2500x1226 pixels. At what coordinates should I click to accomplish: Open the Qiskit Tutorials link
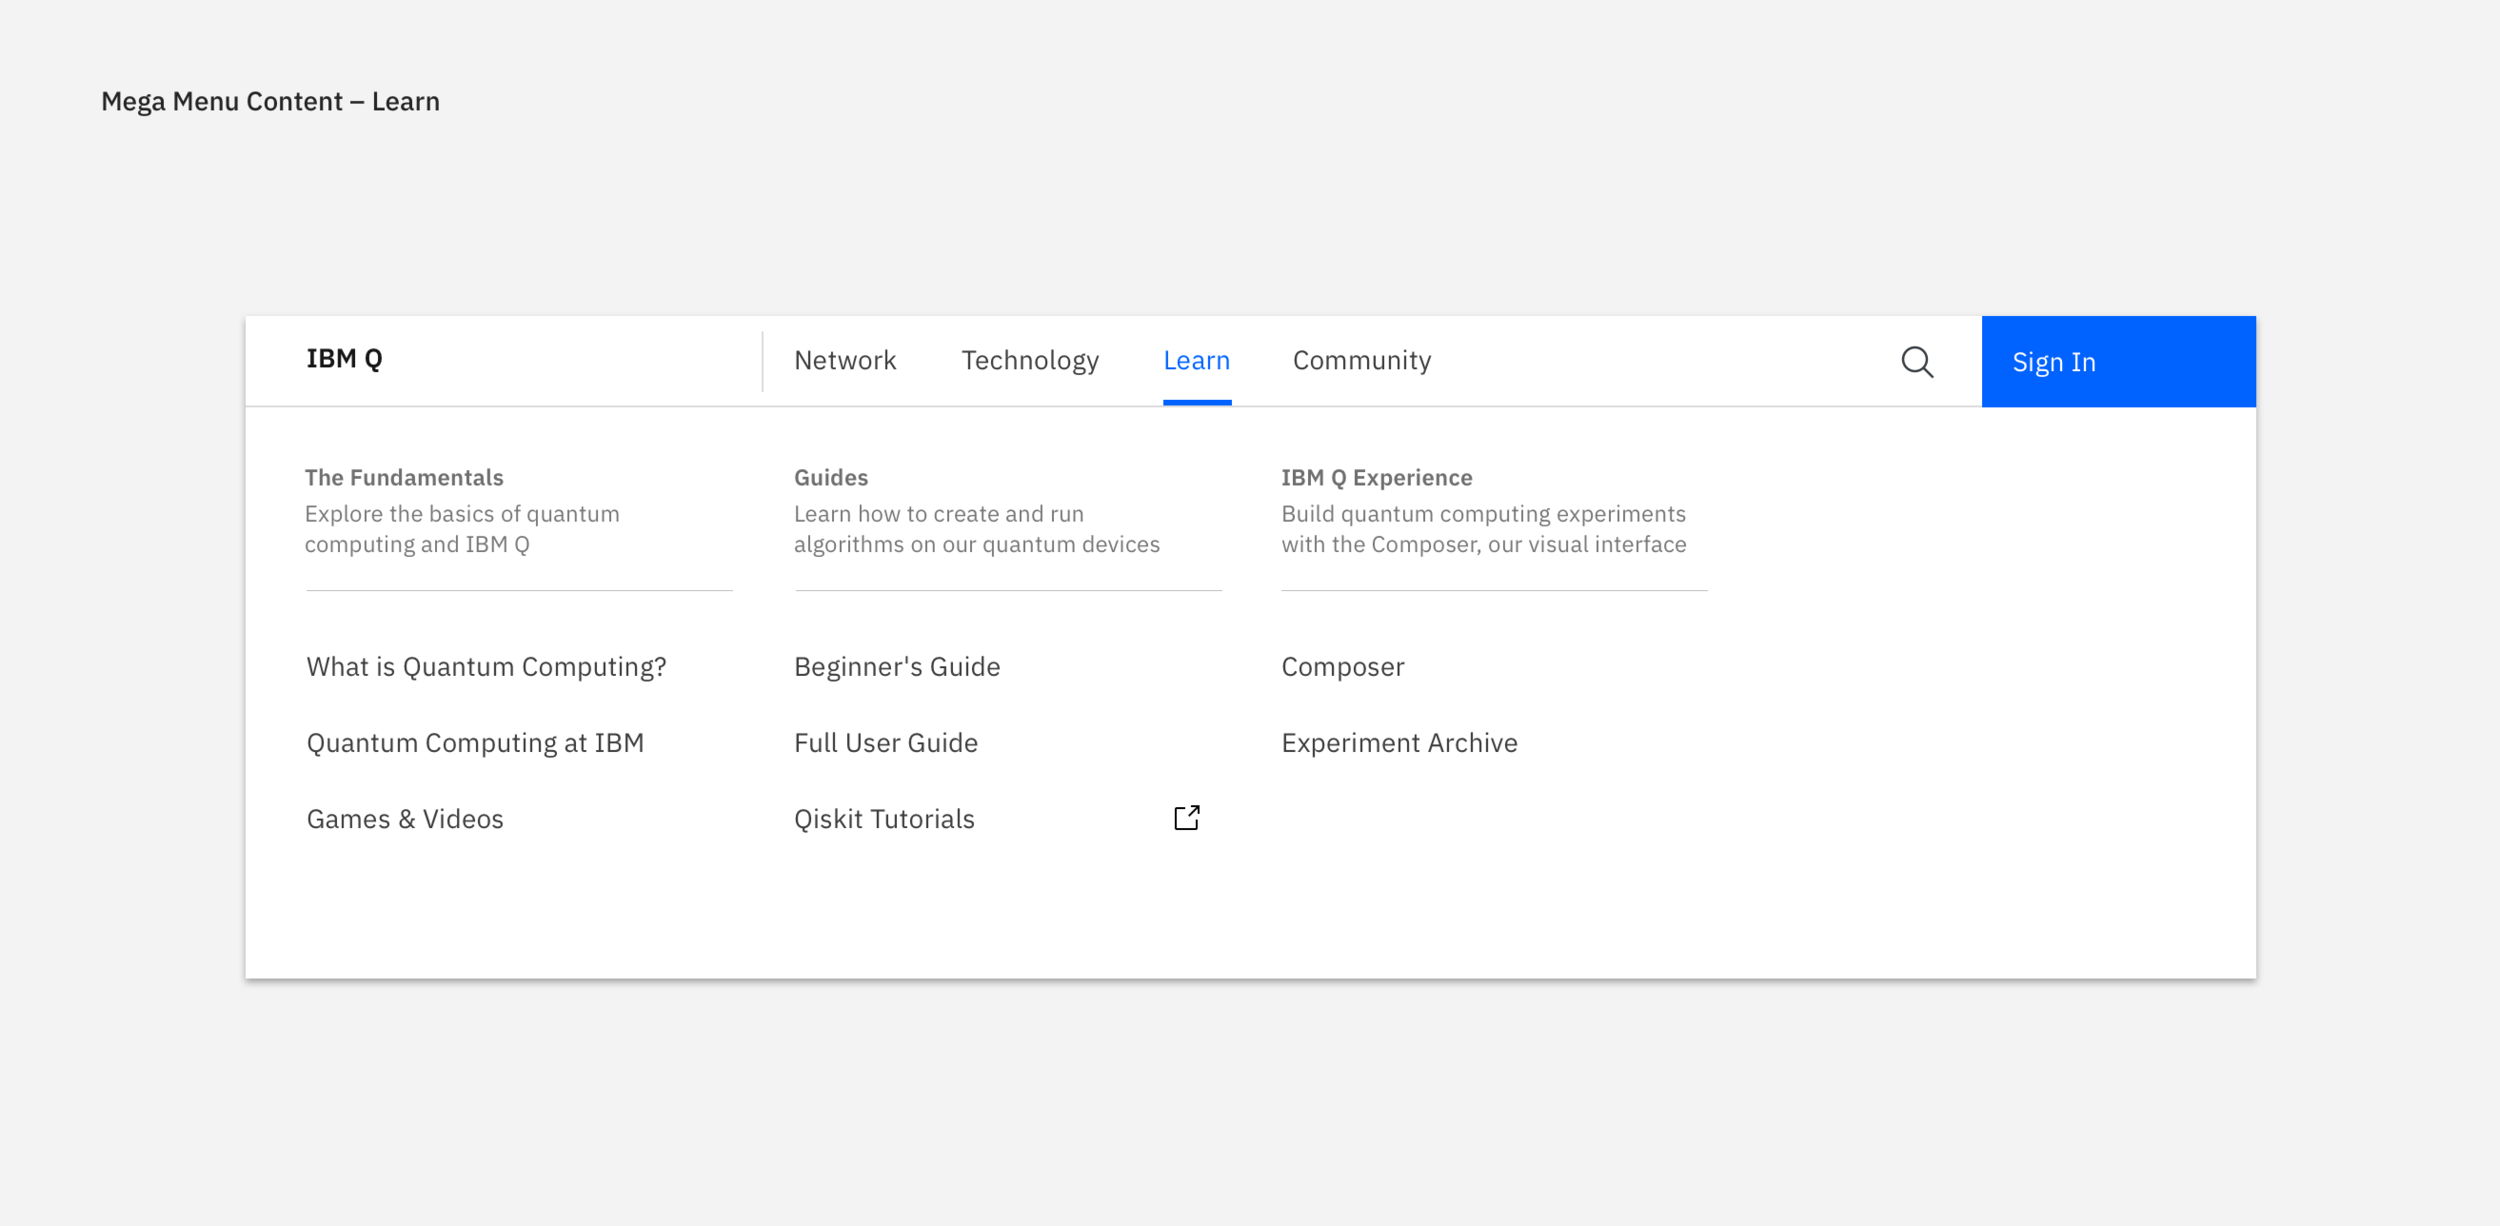click(883, 819)
